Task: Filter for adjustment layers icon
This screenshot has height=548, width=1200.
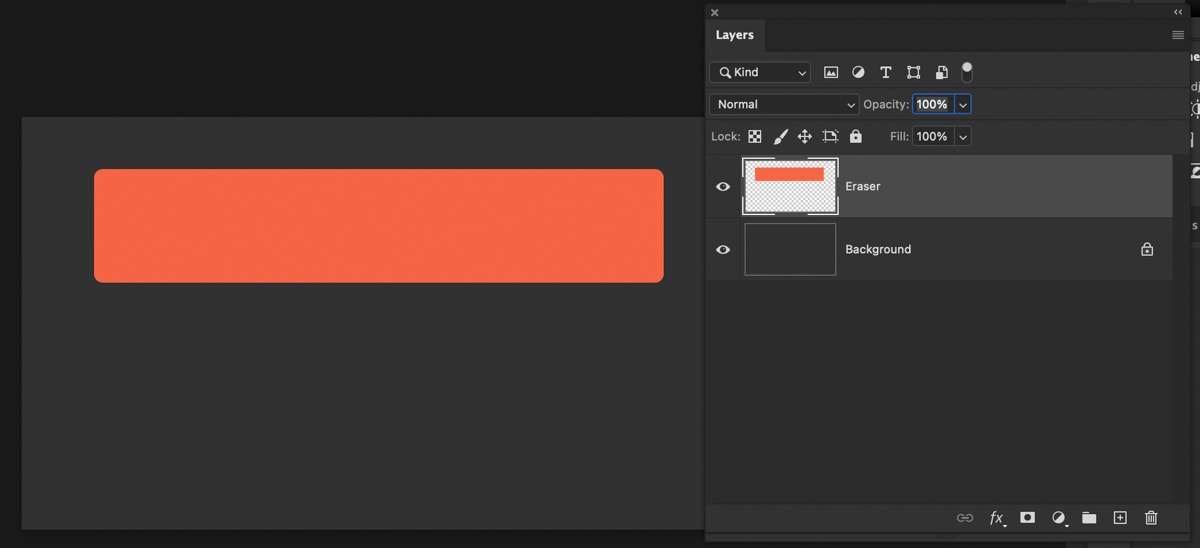Action: click(x=858, y=72)
